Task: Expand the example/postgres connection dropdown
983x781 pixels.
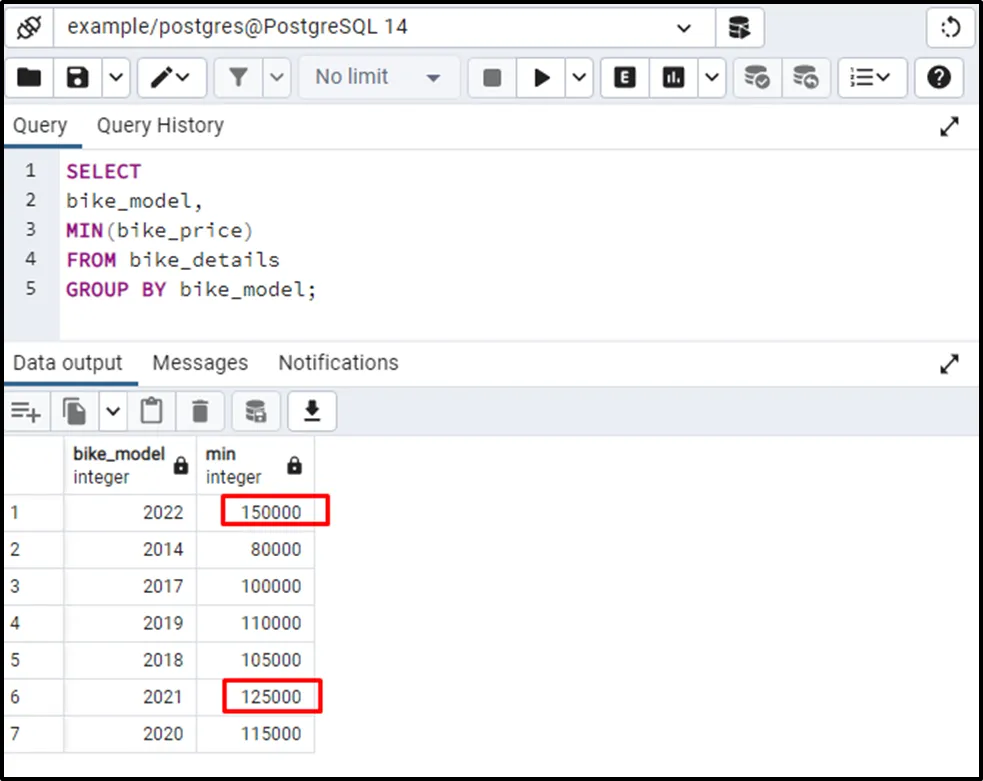Action: click(x=684, y=28)
